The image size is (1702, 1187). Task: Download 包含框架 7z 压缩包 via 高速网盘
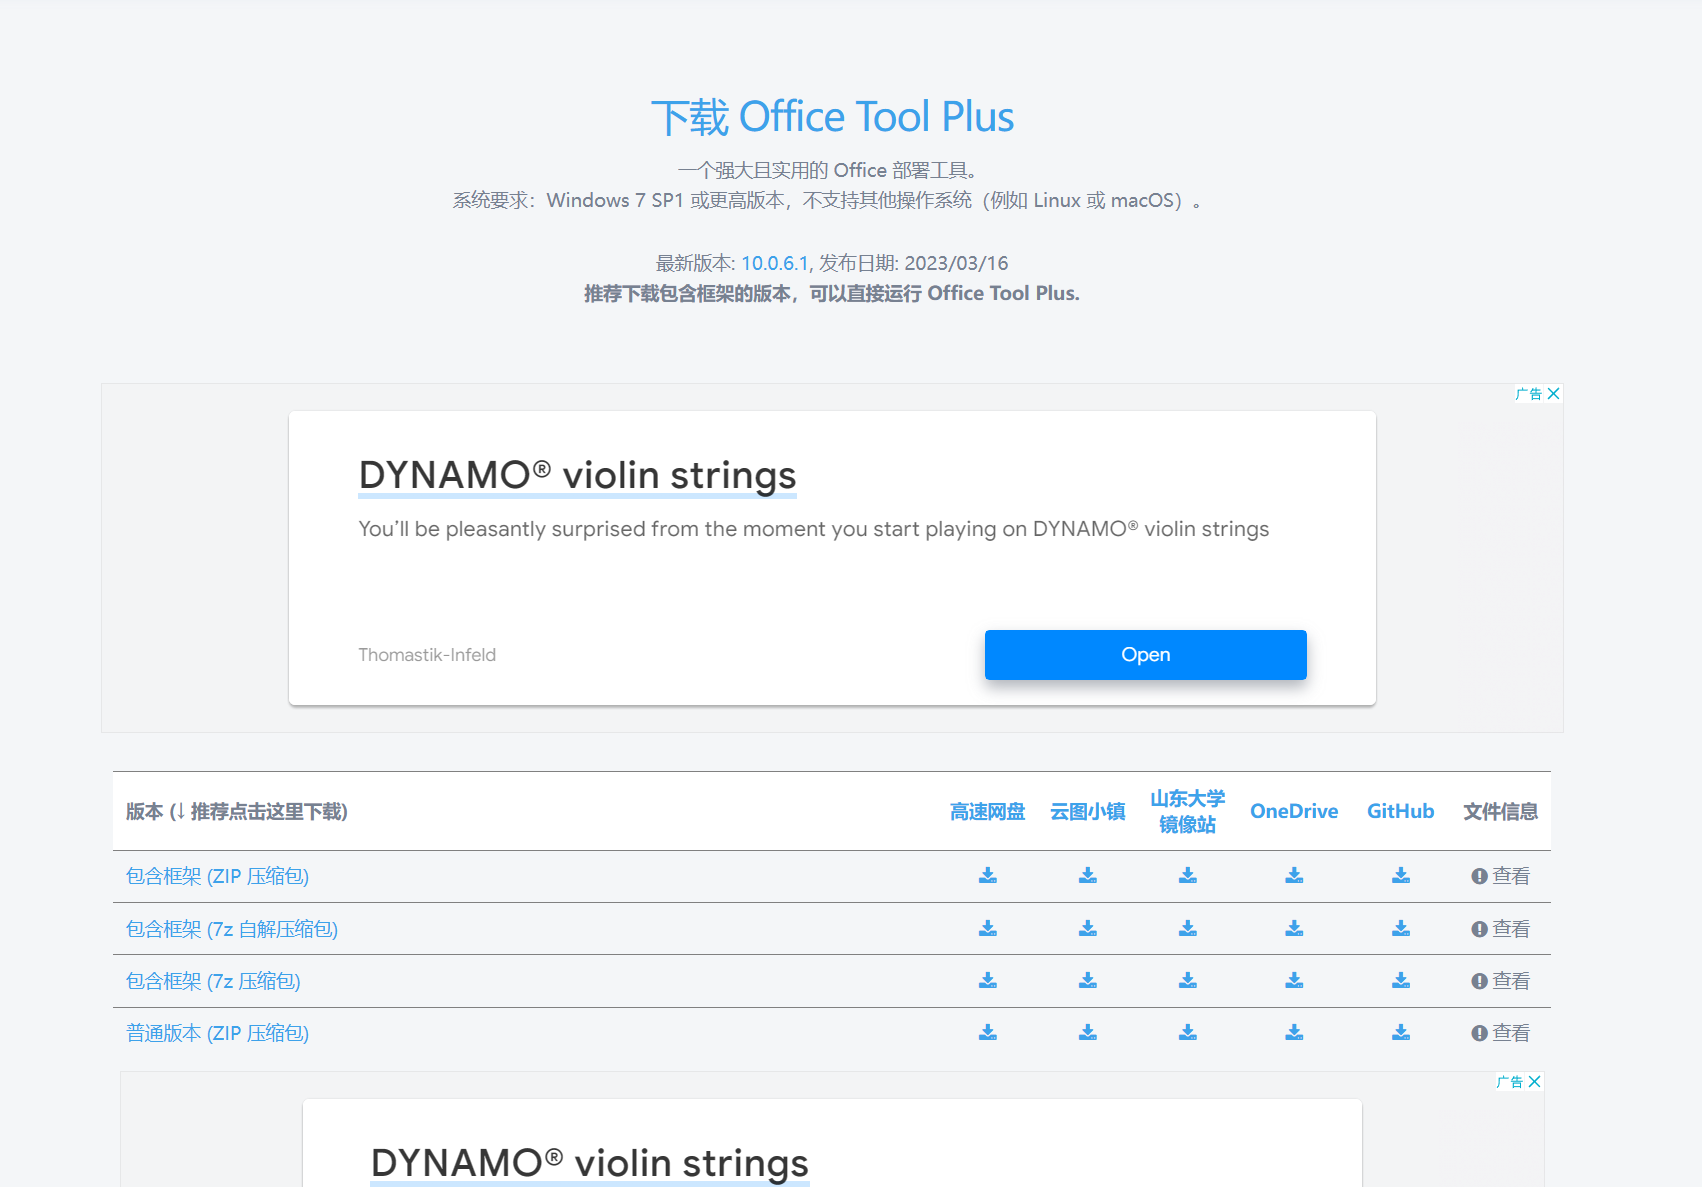[x=988, y=981]
